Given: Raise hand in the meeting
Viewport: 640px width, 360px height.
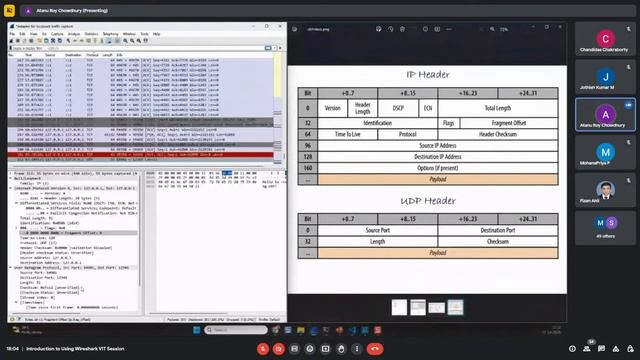Looking at the screenshot, I should tap(341, 349).
